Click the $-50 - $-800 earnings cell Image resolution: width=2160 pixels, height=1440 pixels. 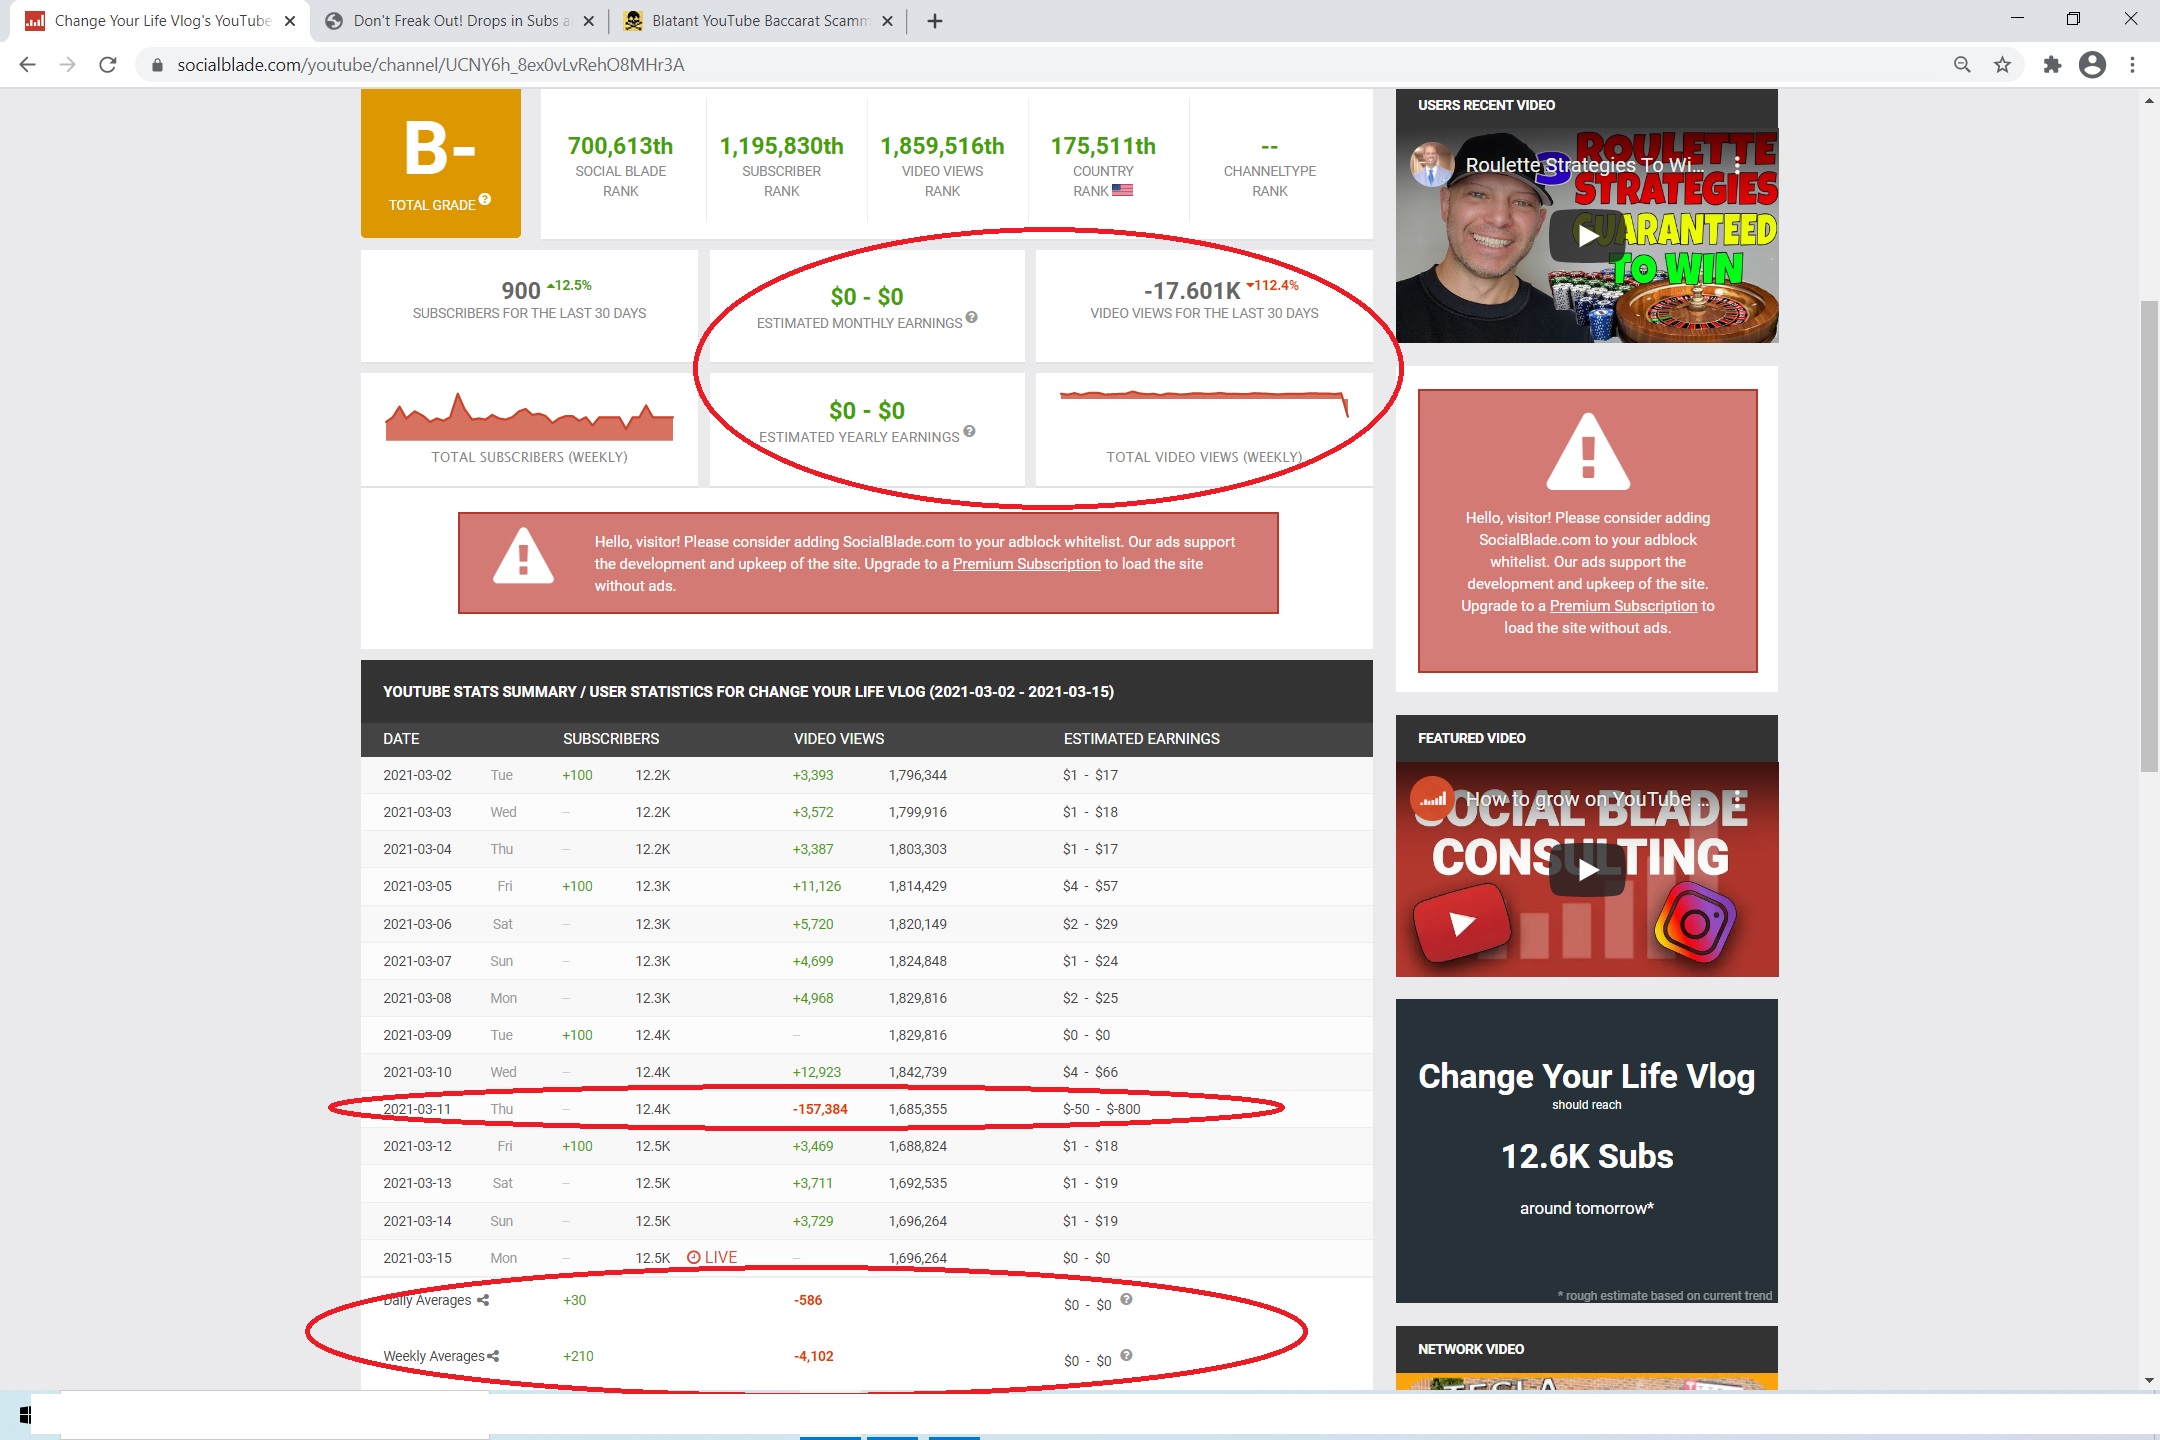(x=1101, y=1109)
